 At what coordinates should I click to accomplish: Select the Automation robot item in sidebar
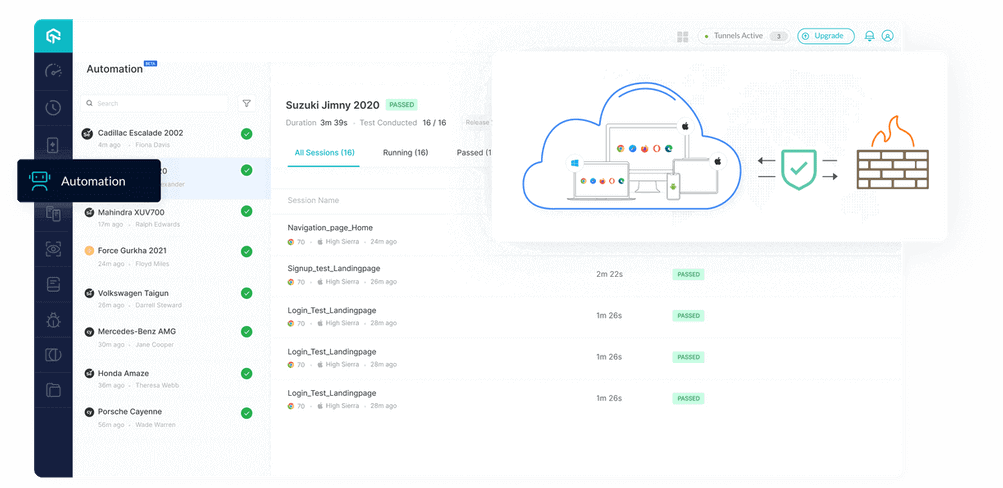[x=89, y=181]
